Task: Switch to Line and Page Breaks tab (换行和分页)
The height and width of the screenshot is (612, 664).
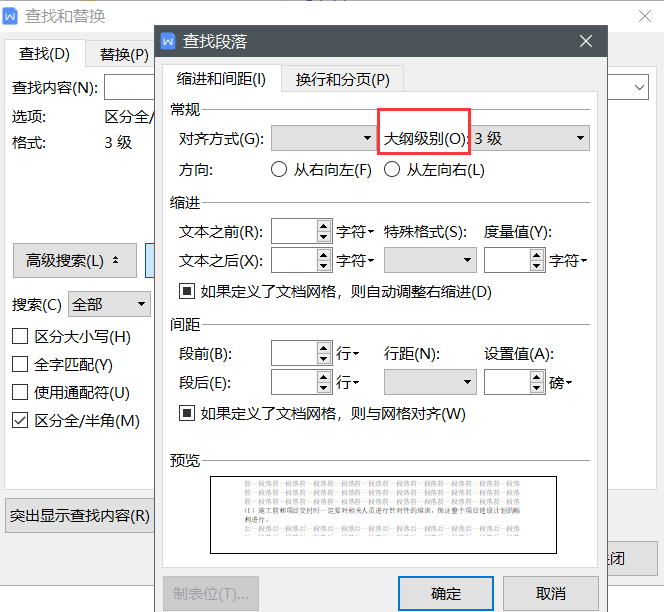Action: pos(342,80)
